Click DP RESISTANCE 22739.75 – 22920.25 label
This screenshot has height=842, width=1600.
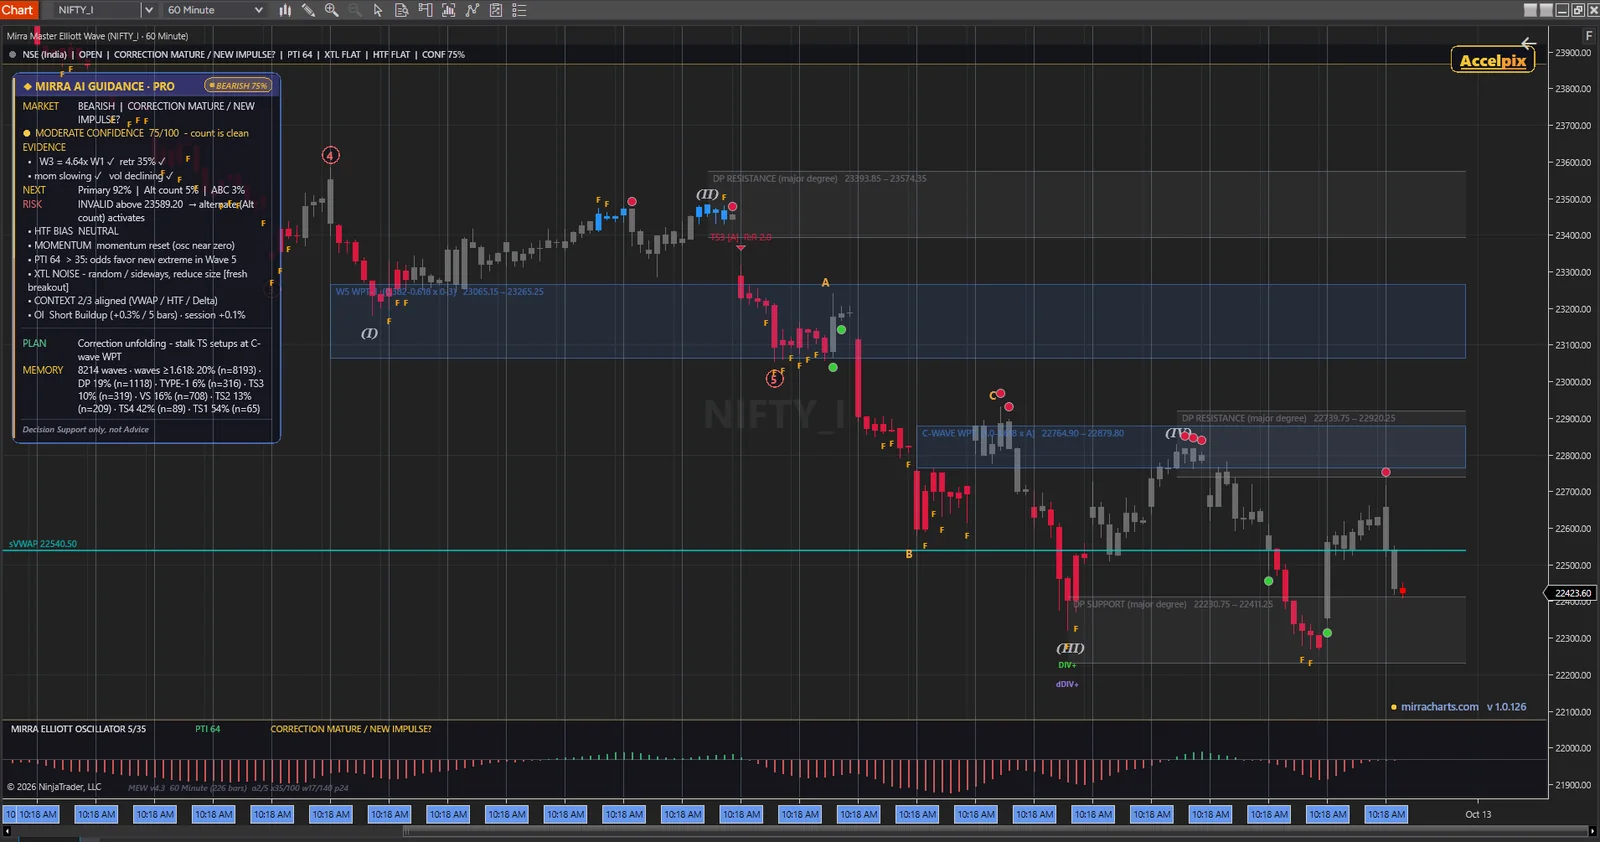click(x=1288, y=418)
